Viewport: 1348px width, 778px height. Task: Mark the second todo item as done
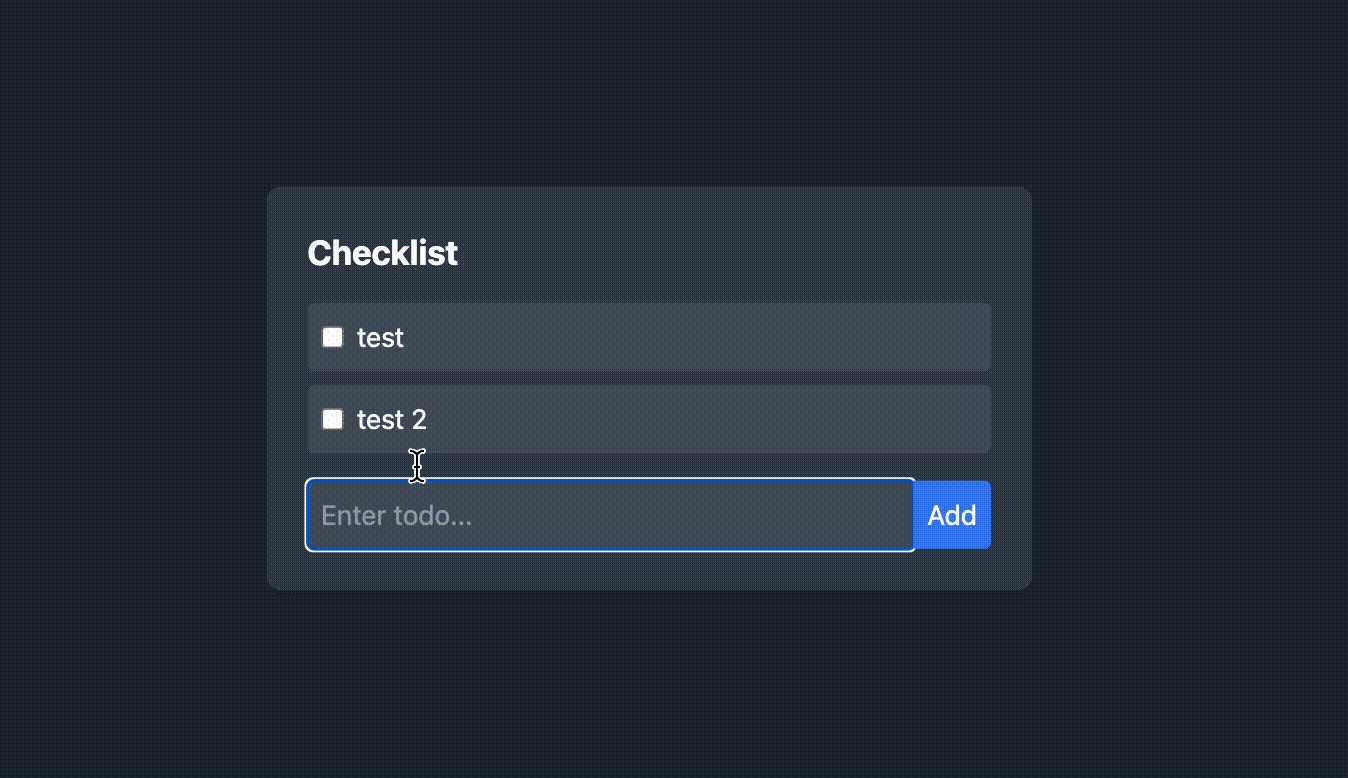pos(333,419)
